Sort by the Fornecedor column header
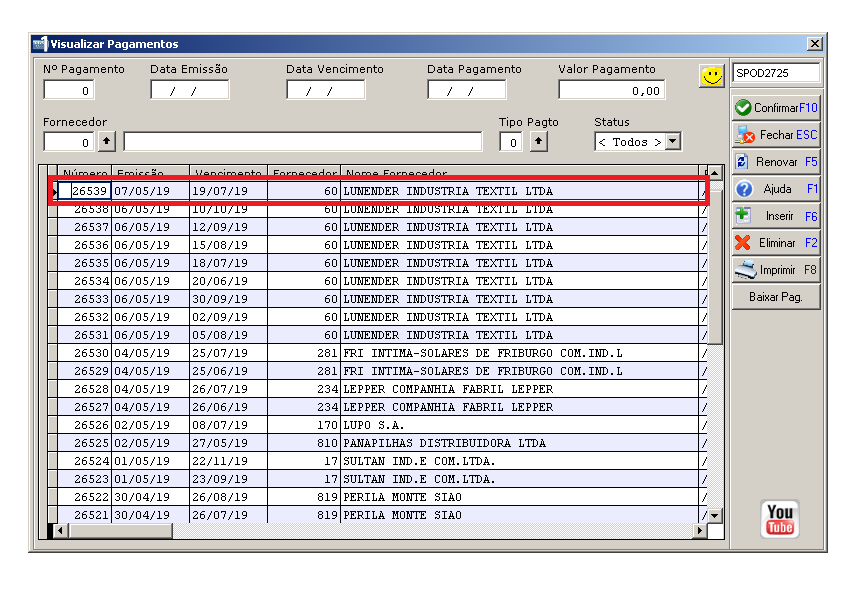This screenshot has width=859, height=590. click(x=304, y=173)
